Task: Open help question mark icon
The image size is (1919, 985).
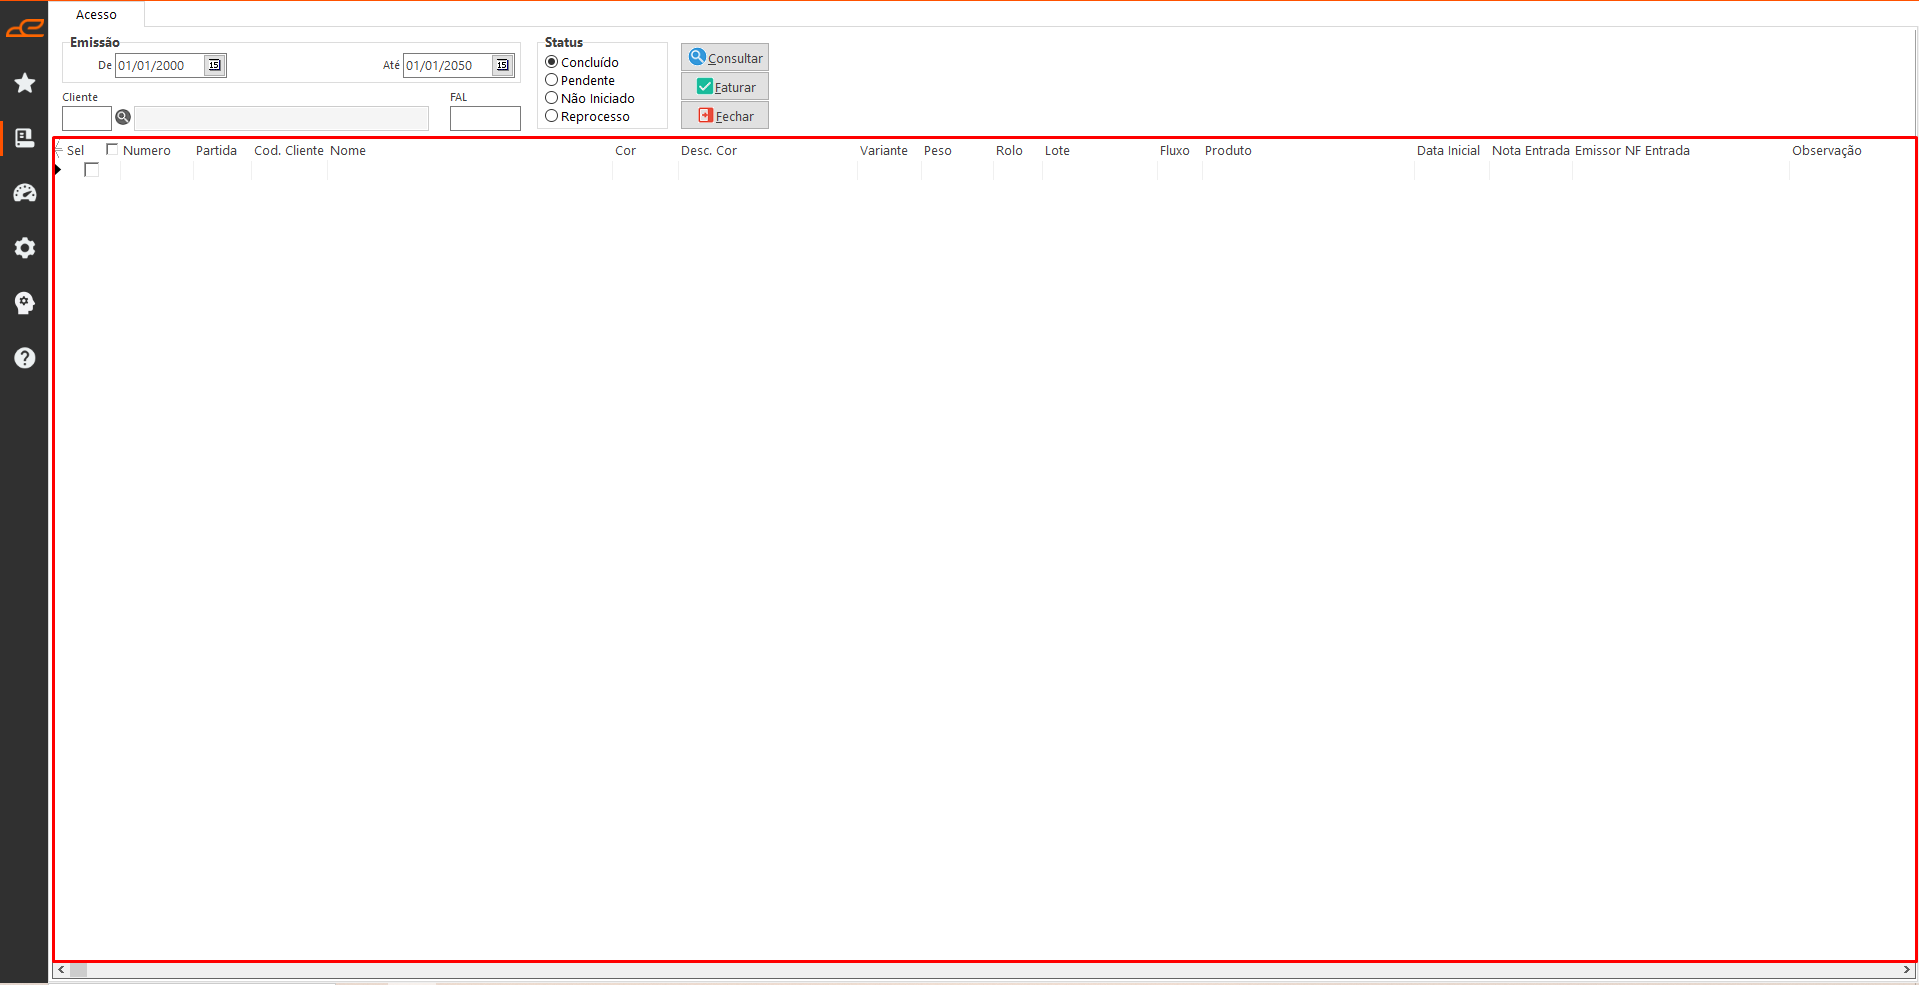Action: click(25, 358)
